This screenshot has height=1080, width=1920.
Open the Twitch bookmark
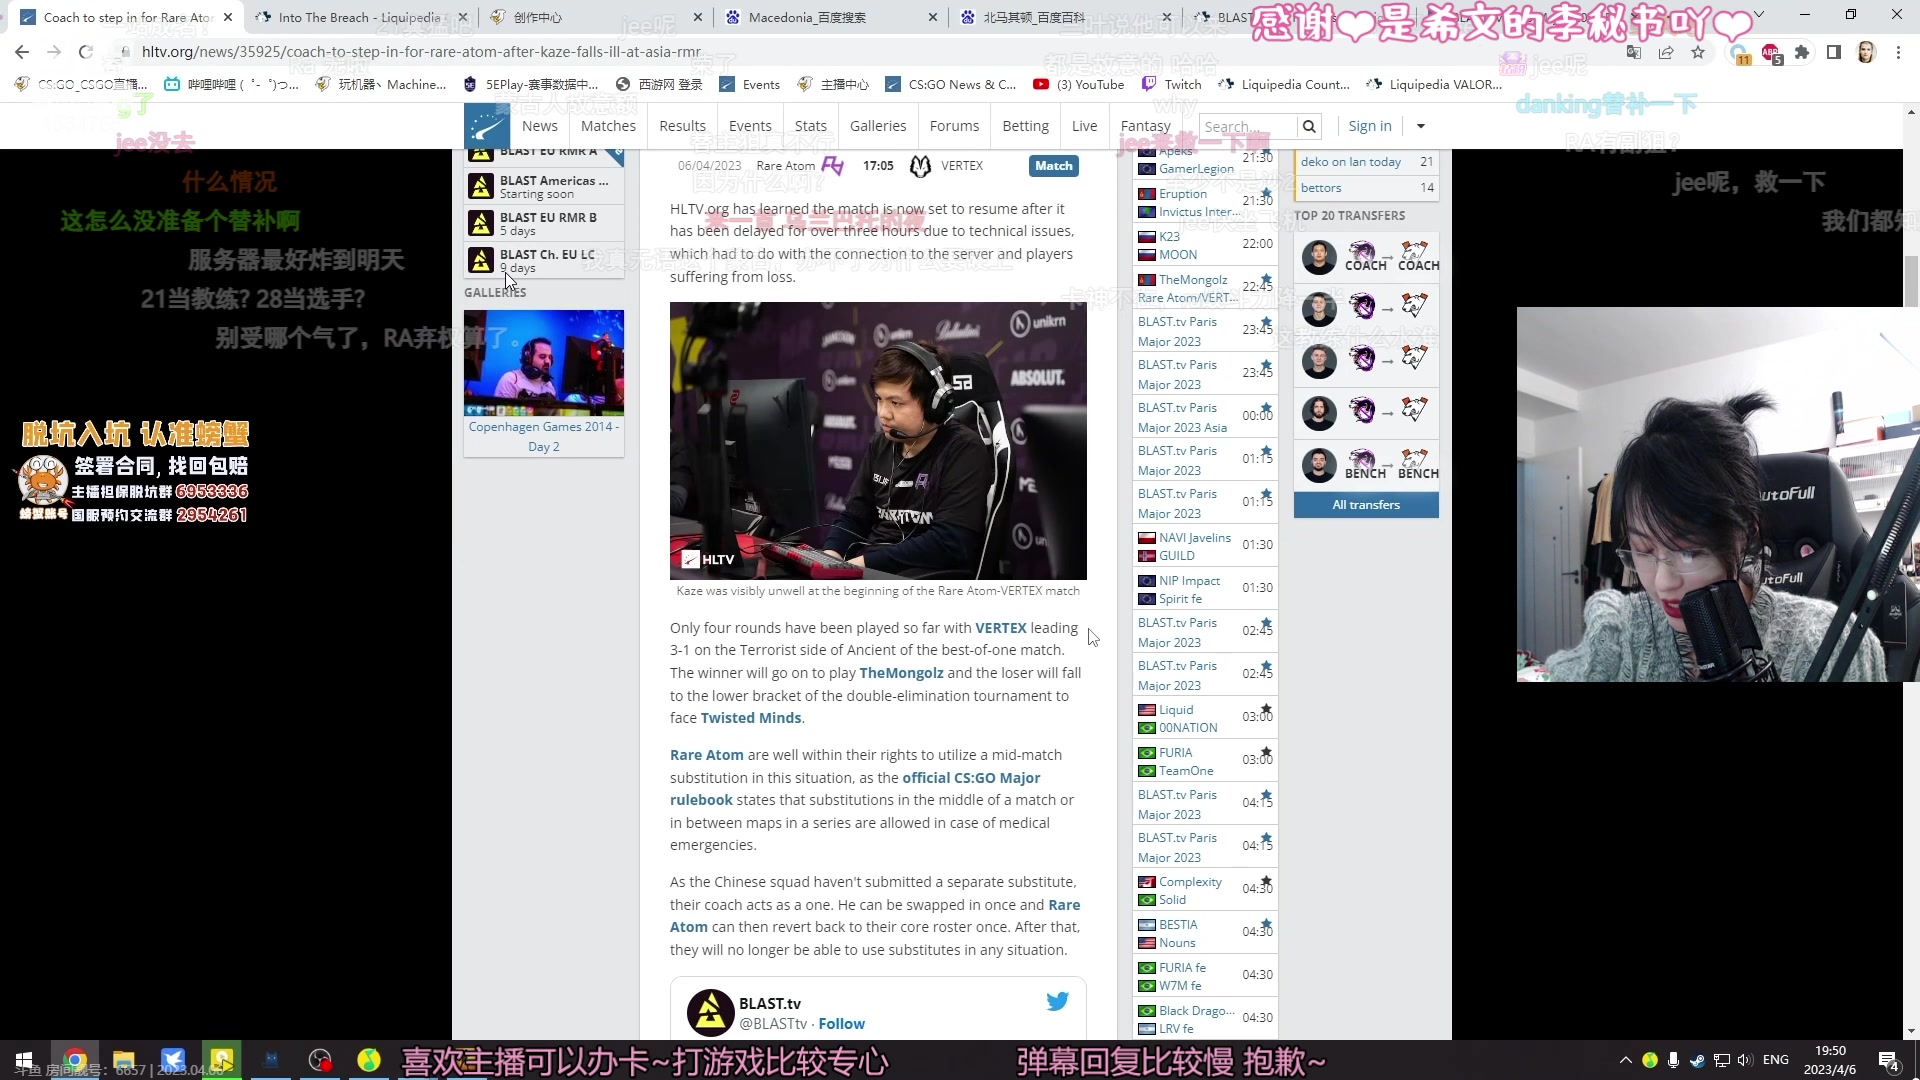tap(1172, 85)
